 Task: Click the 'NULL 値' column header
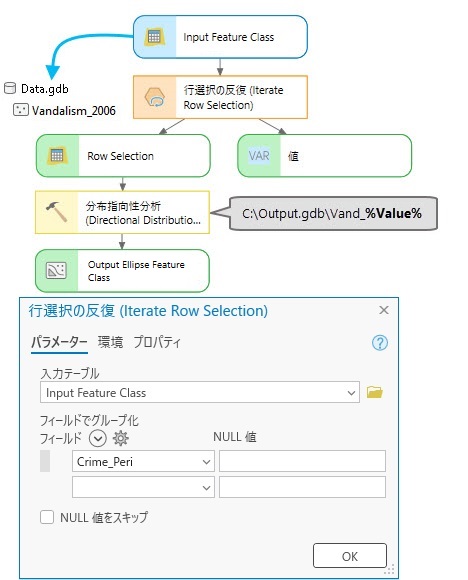click(235, 437)
